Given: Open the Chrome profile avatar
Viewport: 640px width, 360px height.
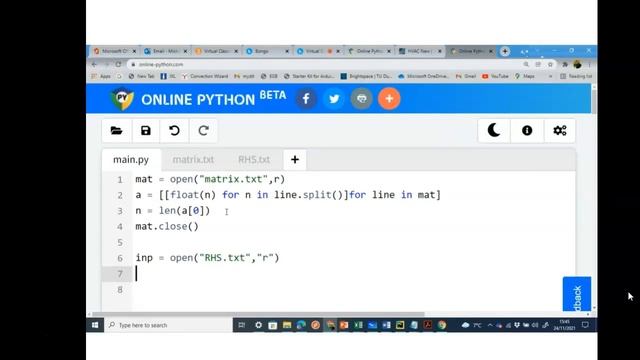Looking at the screenshot, I should point(577,64).
